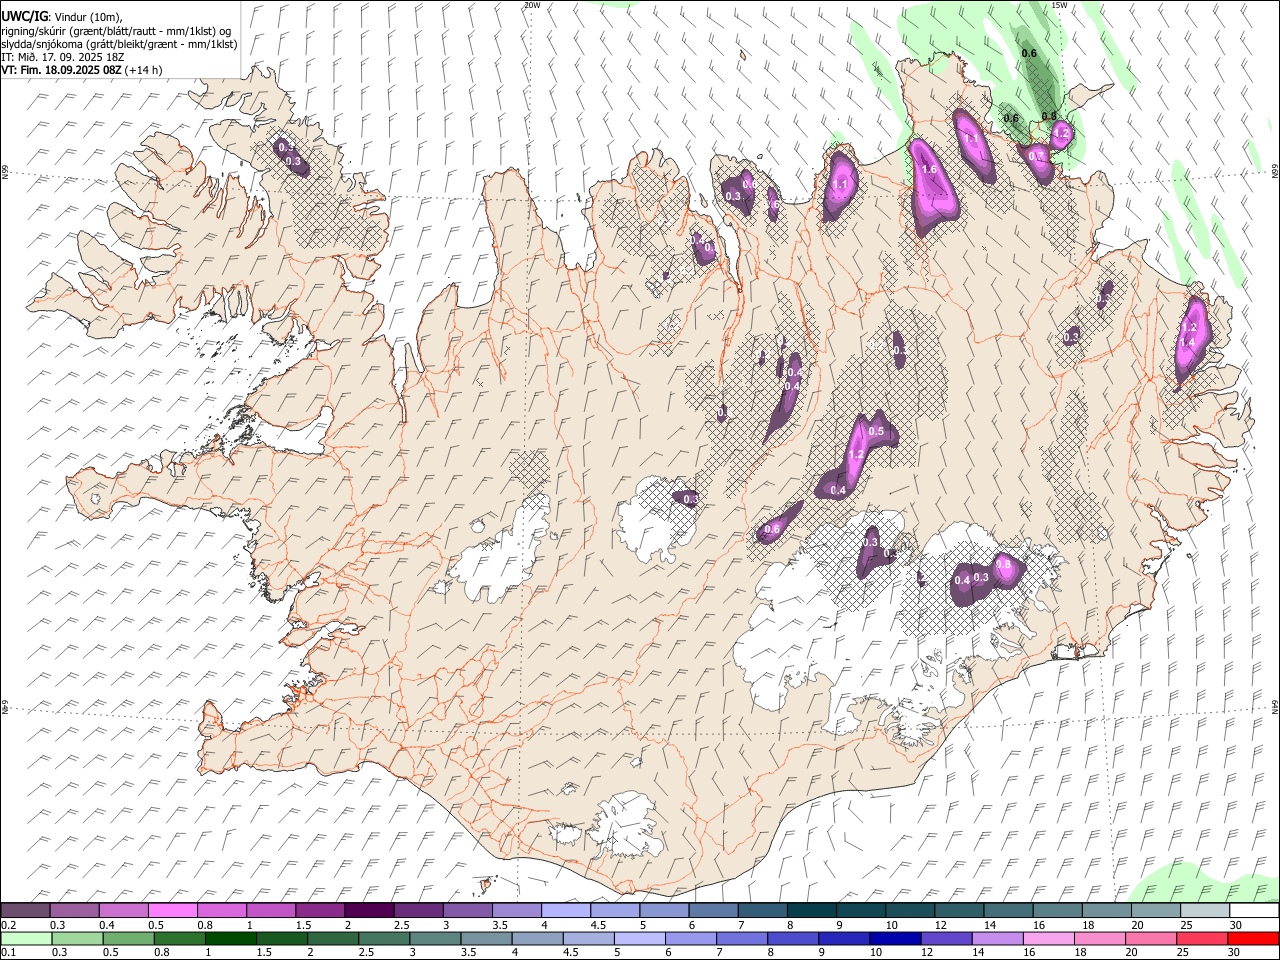Click the 1.4 value near the east coast
Screen dimensions: 1280x960
(1188, 343)
